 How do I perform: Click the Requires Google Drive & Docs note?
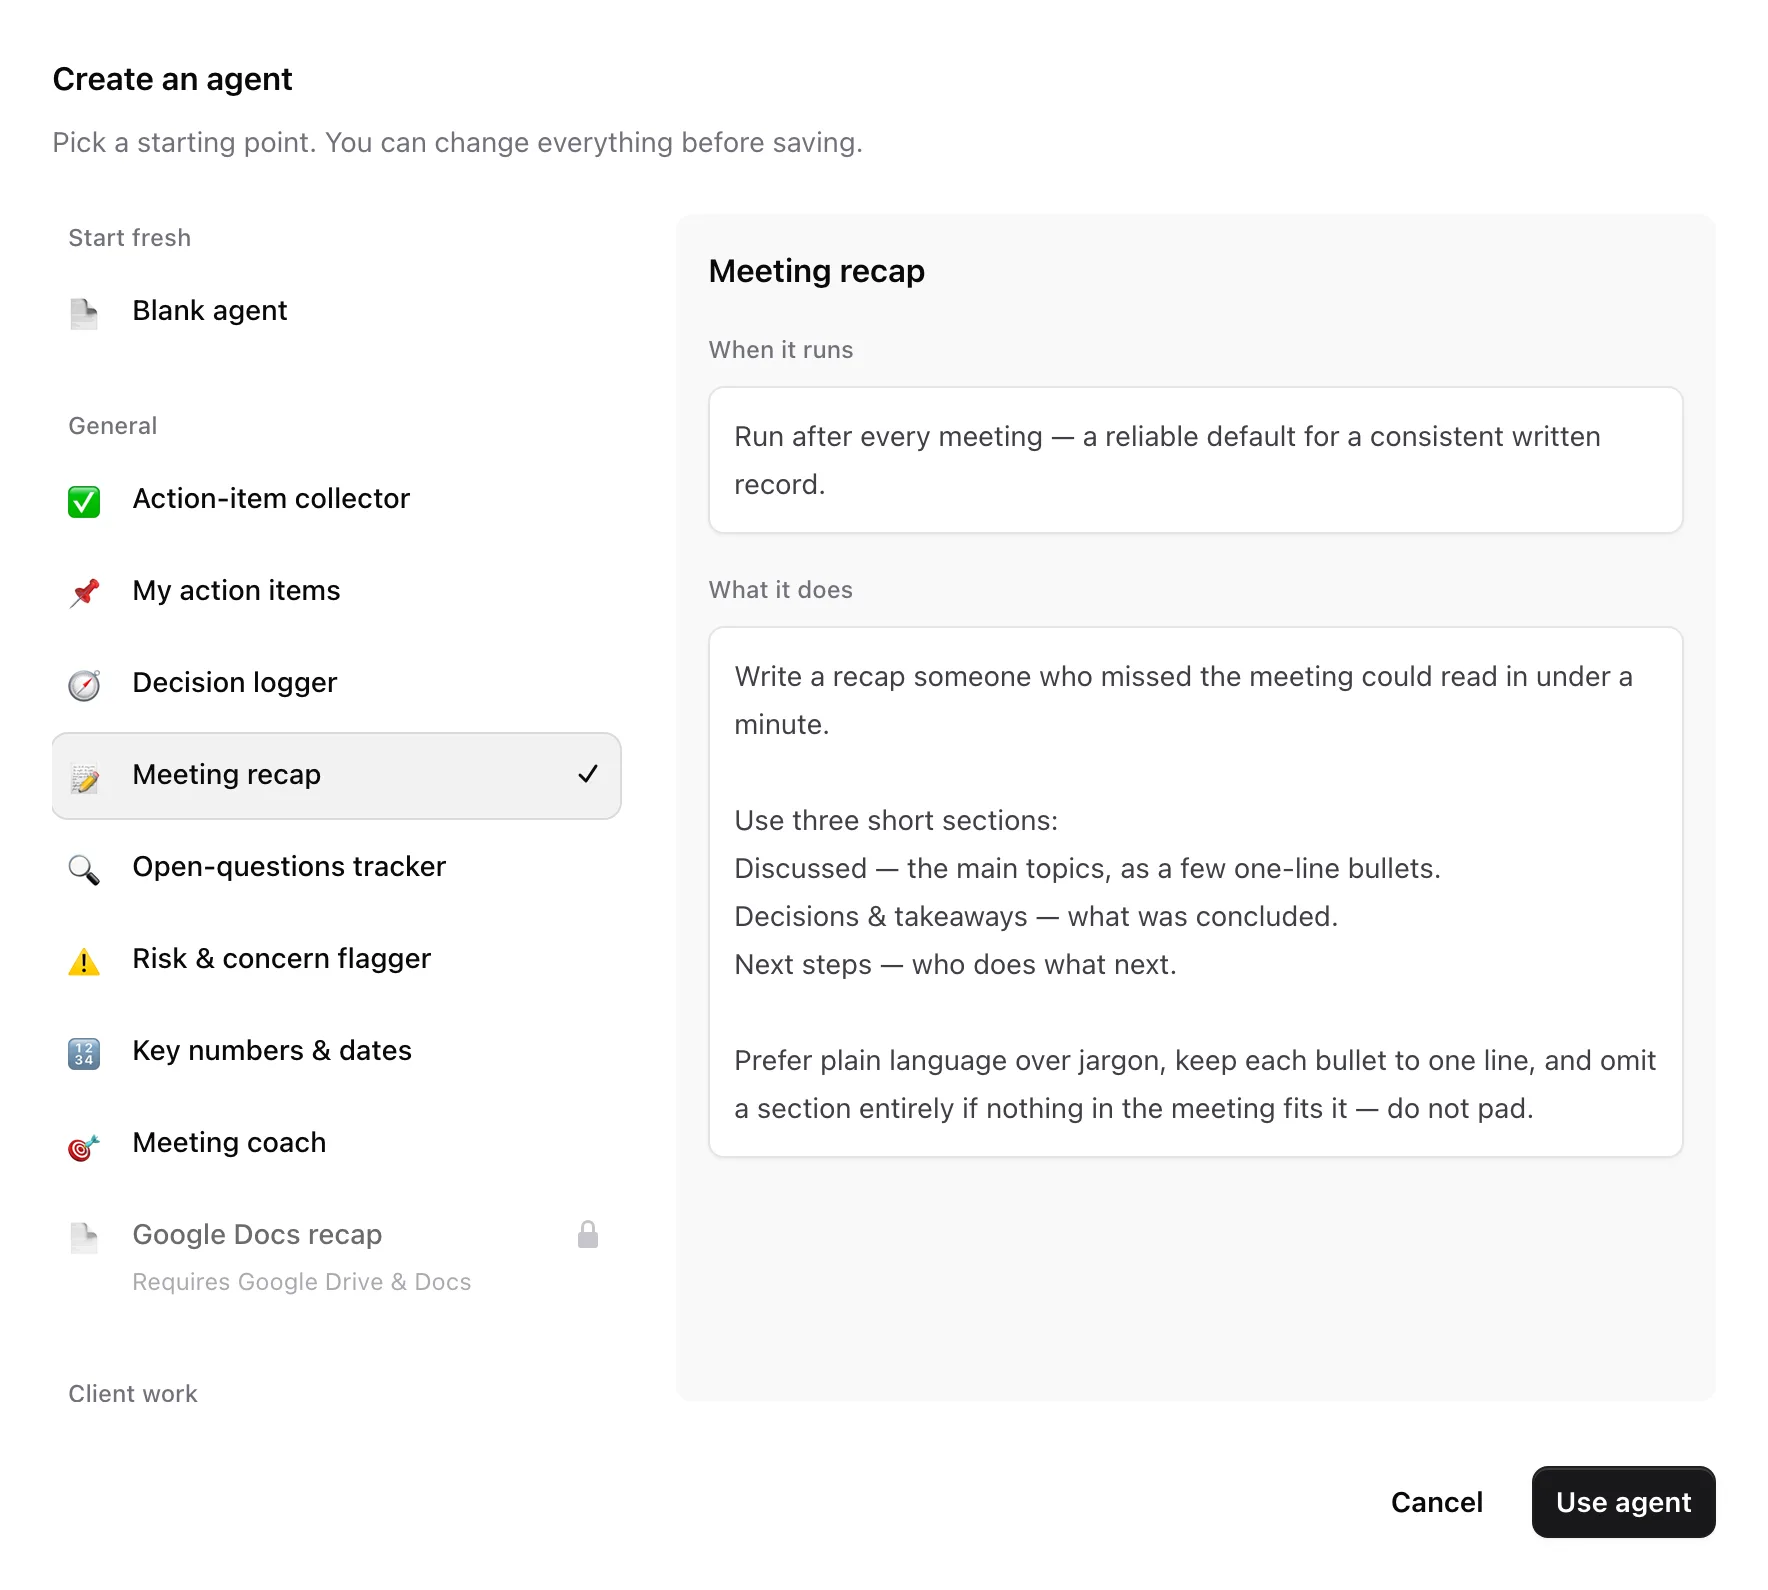[x=301, y=1282]
